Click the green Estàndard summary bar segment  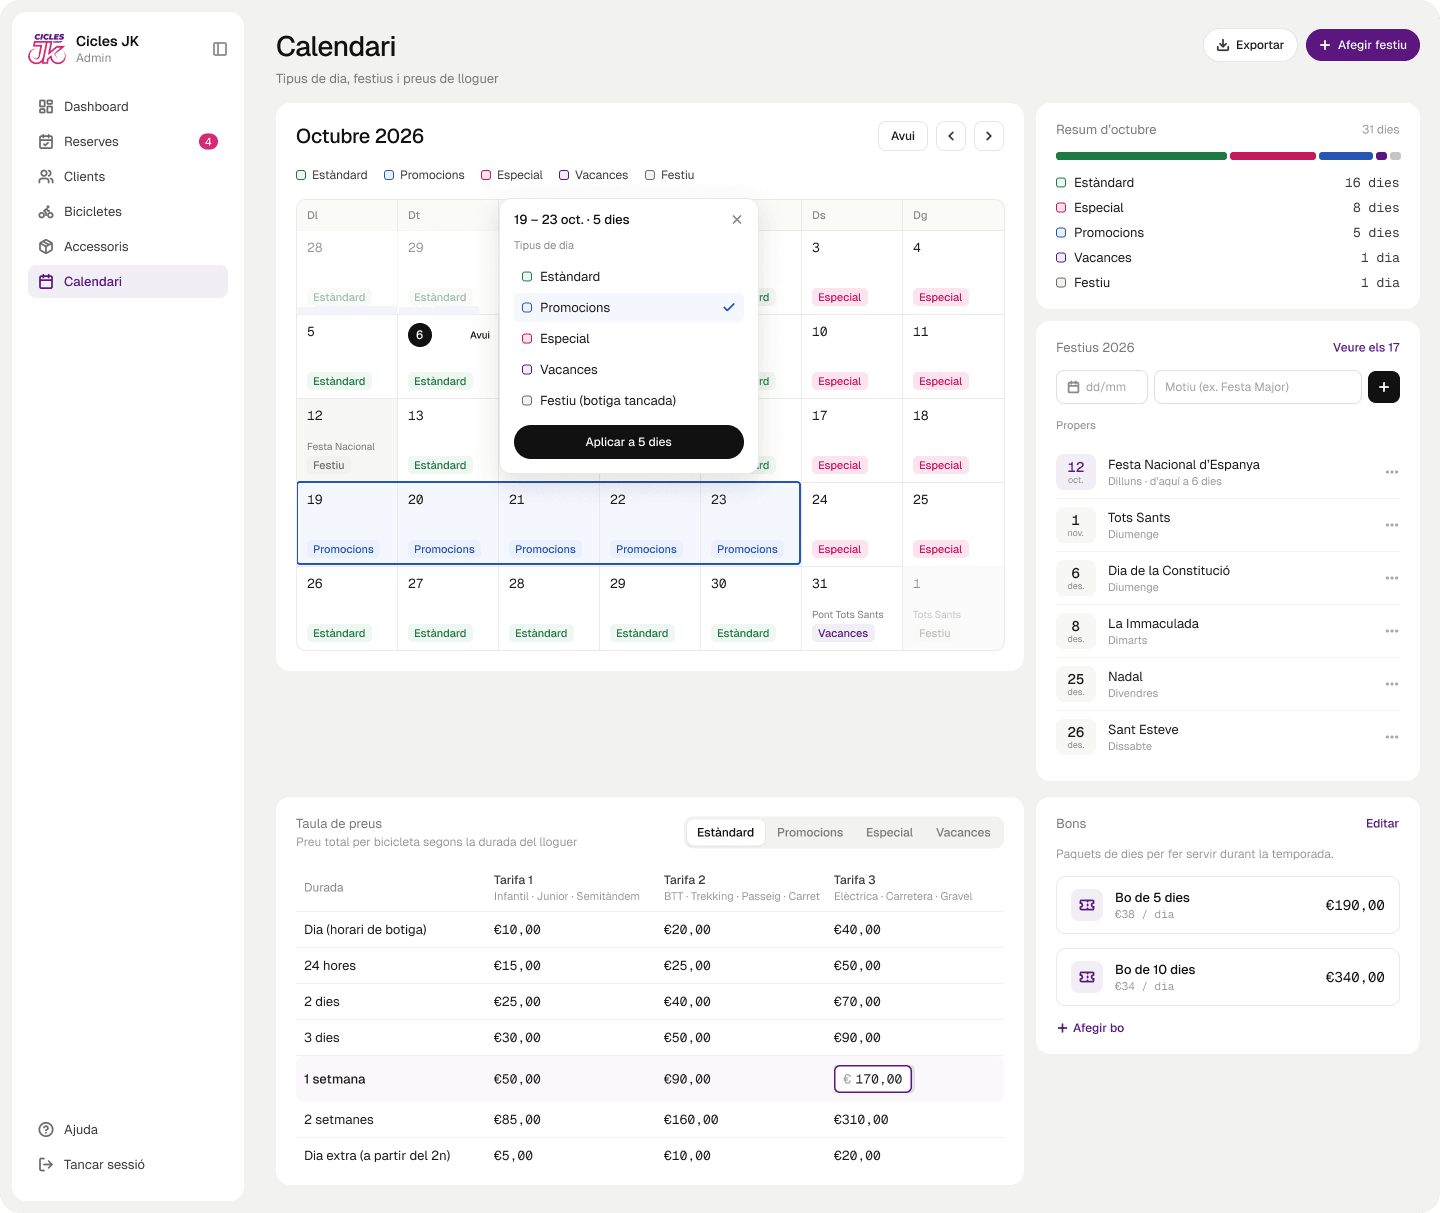1141,156
